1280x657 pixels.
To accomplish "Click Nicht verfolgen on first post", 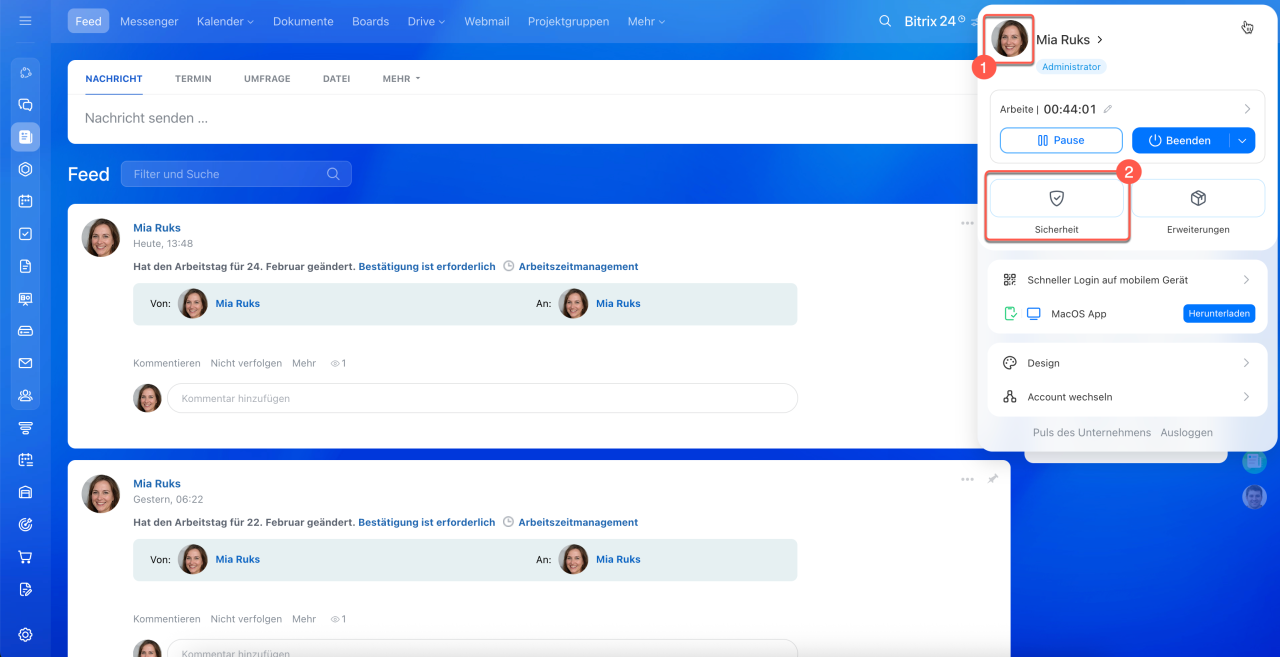I will [246, 363].
